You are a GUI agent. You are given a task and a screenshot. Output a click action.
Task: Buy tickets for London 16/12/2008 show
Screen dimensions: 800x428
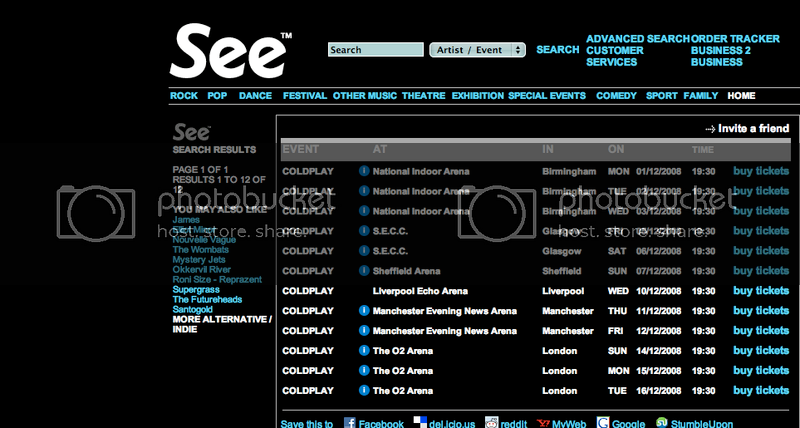coord(761,391)
